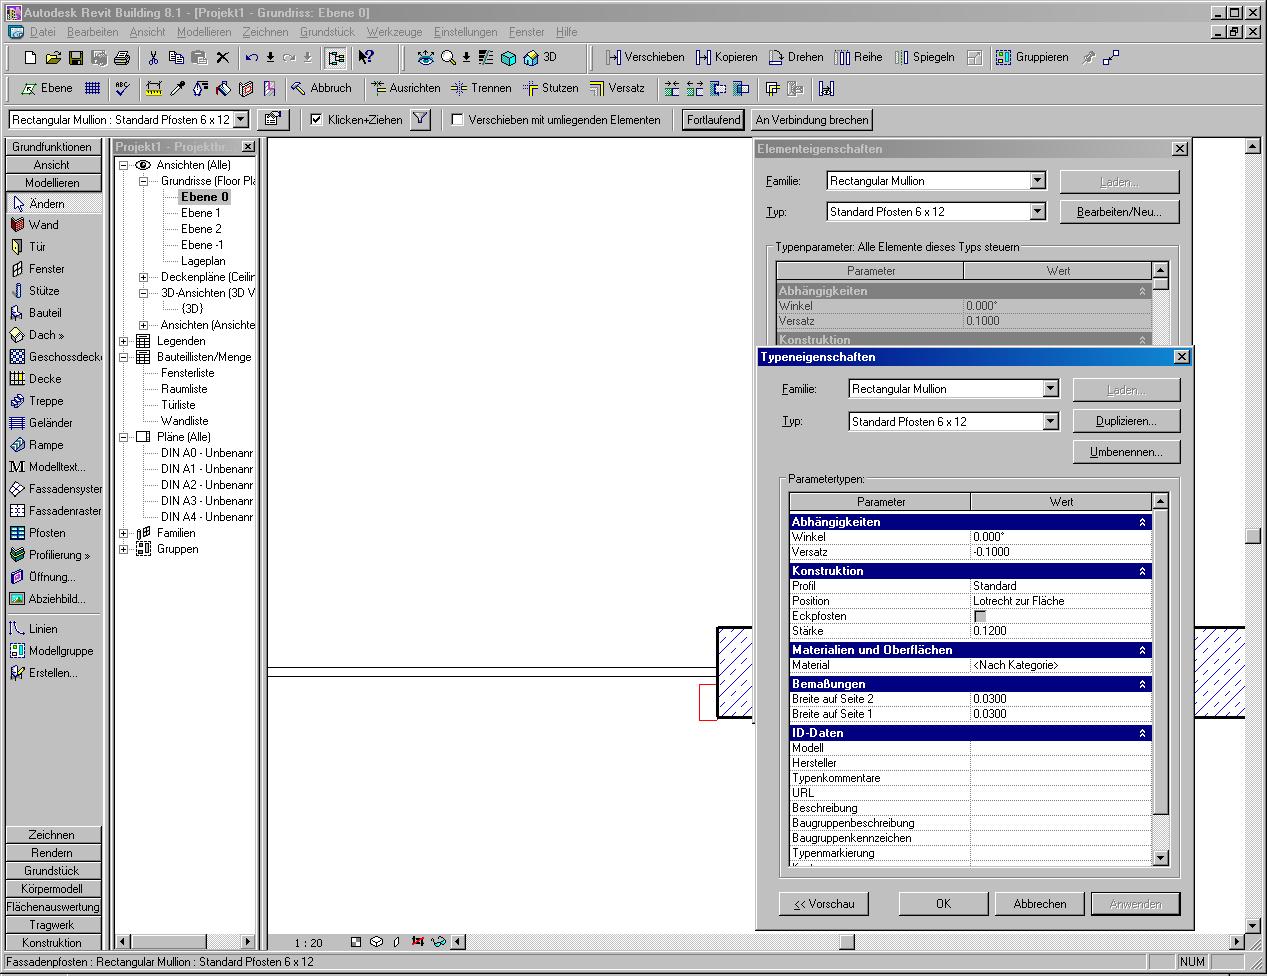Screen dimensions: 1267x976
Task: Click the Open folder icon
Action: (53, 58)
